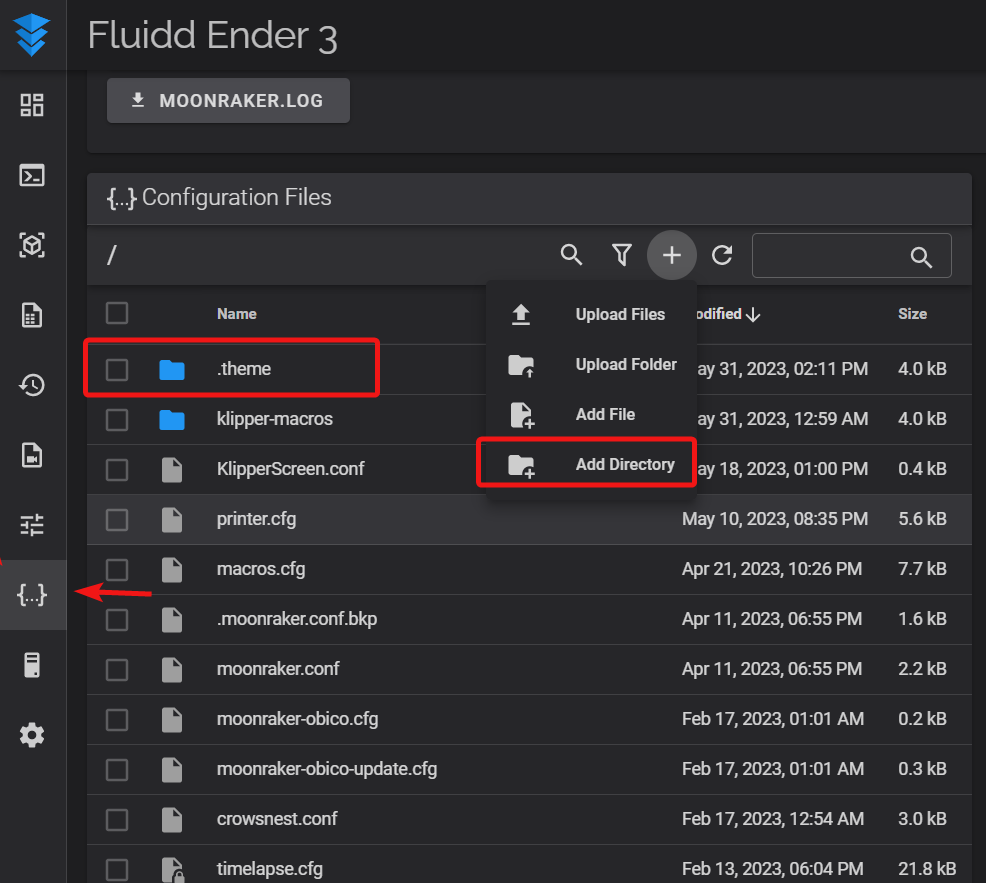Click the klipper-macros folder icon

172,419
